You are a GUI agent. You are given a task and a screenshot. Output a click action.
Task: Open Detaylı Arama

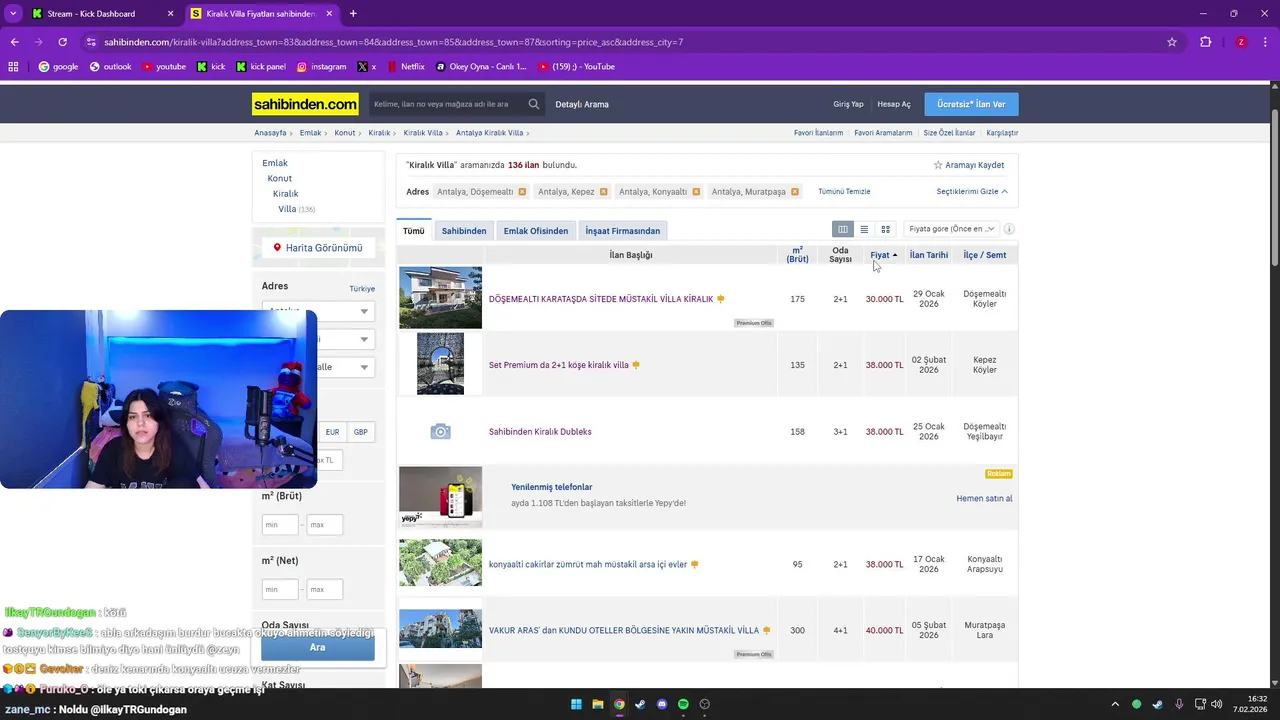coord(582,104)
